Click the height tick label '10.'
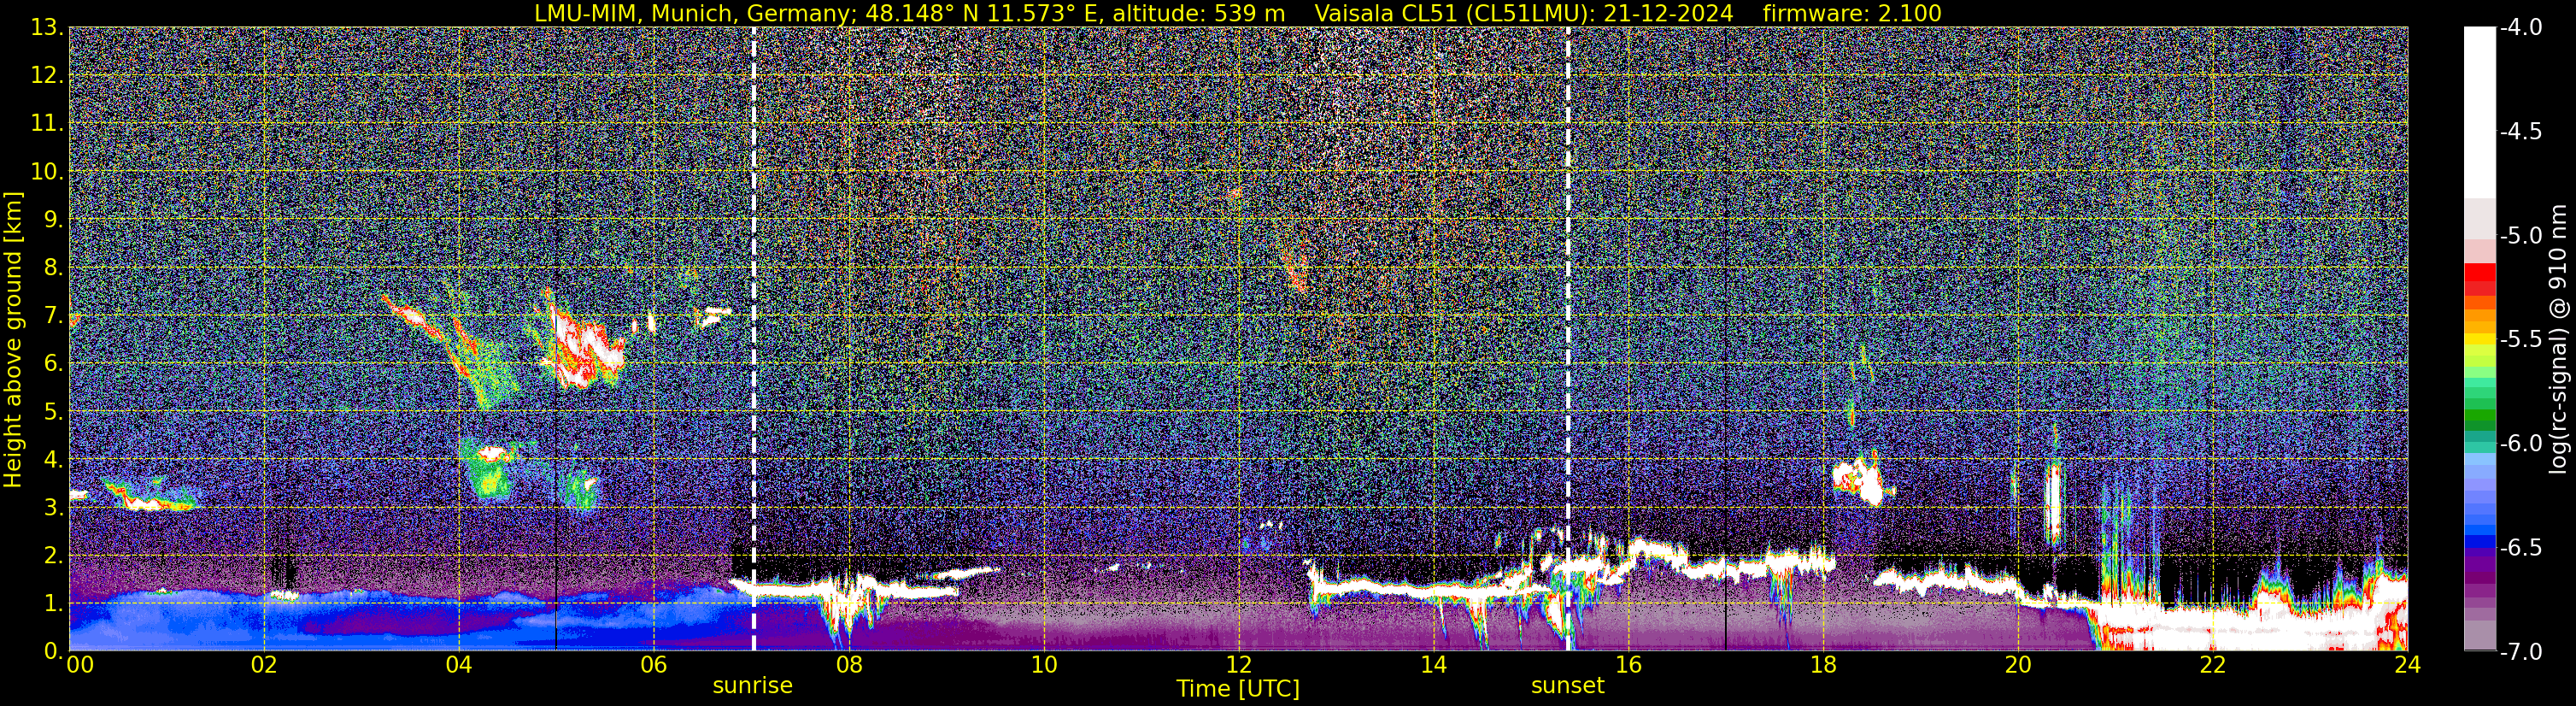 47,171
